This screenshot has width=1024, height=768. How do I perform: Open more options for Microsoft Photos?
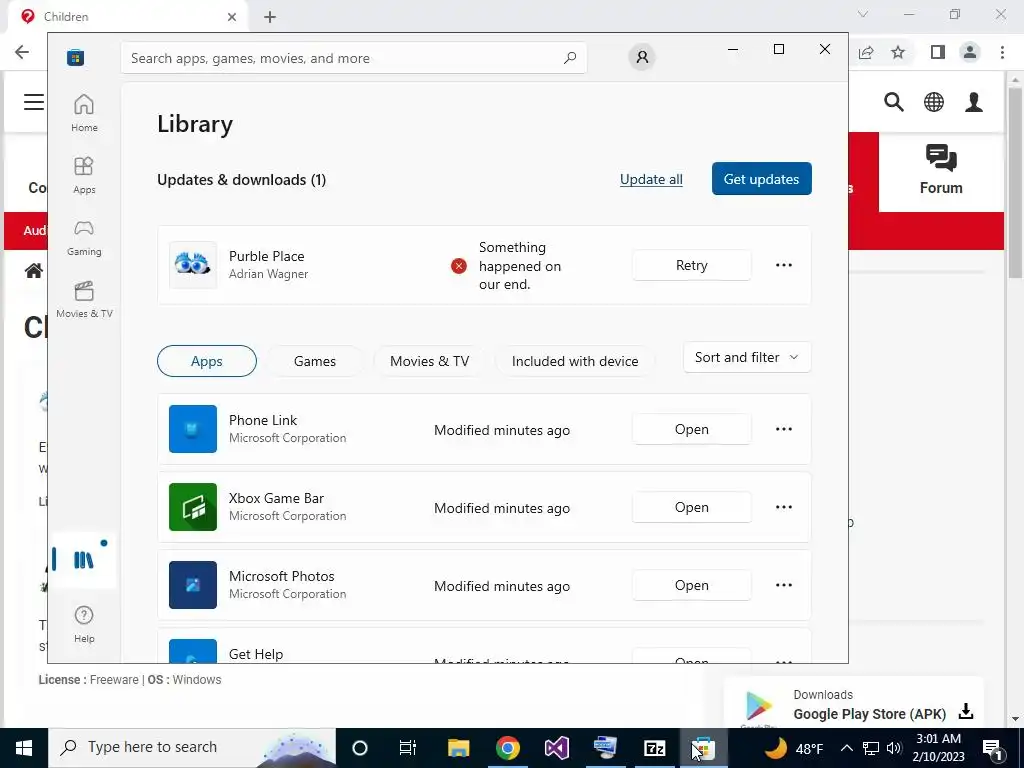(x=784, y=585)
